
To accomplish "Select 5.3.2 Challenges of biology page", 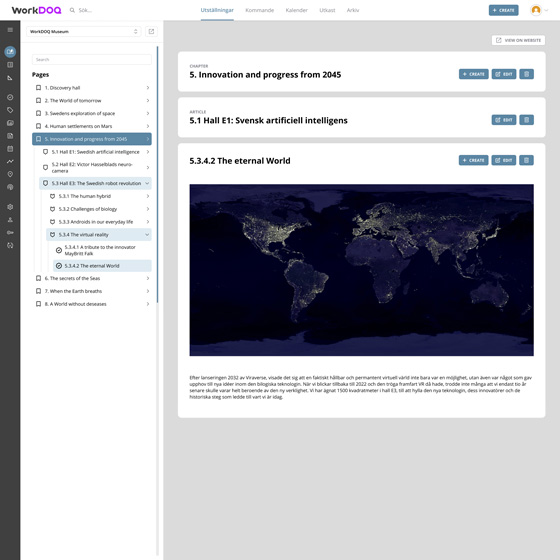I will click(x=99, y=209).
